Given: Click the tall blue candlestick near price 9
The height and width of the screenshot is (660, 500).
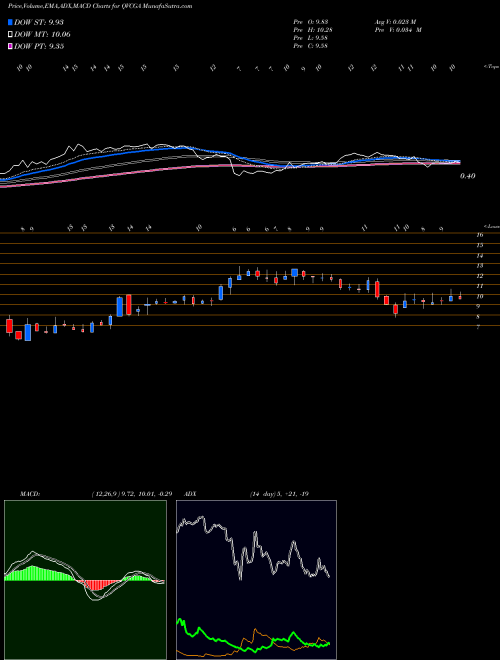Looking at the screenshot, I should pos(120,306).
